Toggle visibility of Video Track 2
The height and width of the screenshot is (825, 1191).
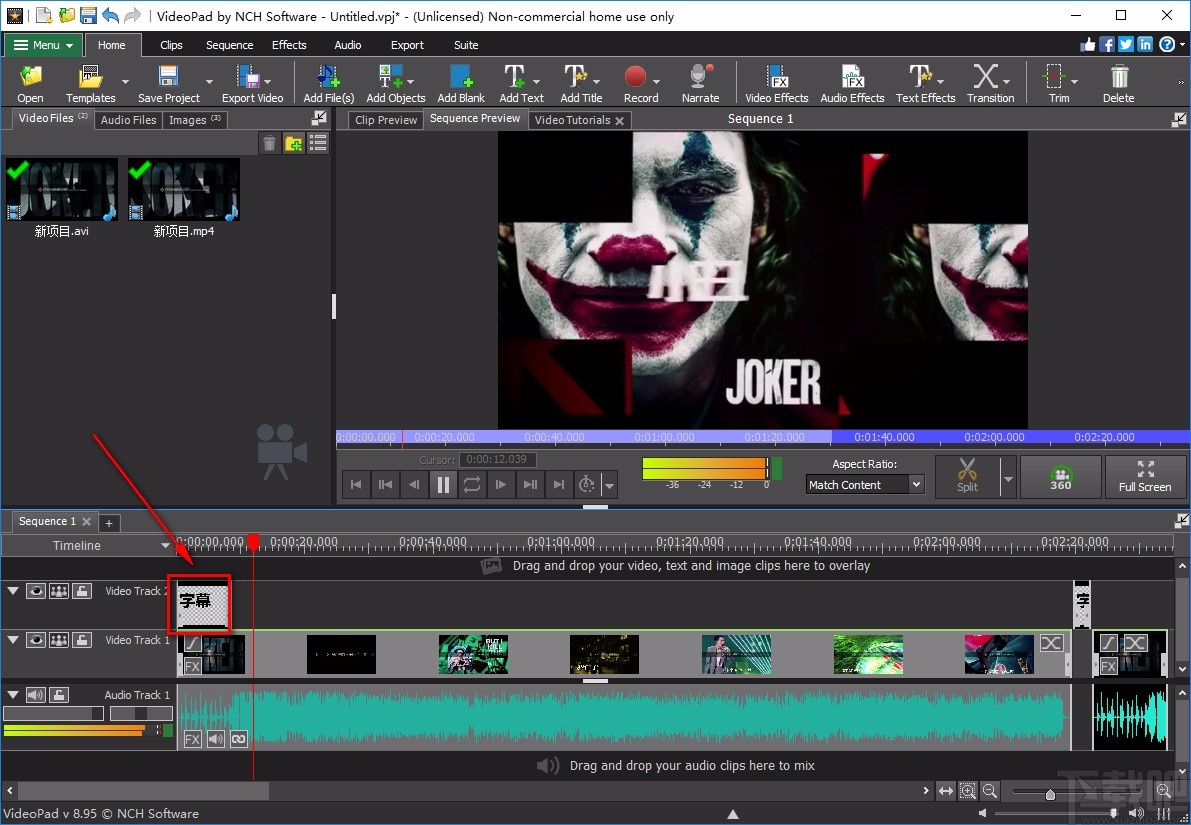tap(36, 590)
